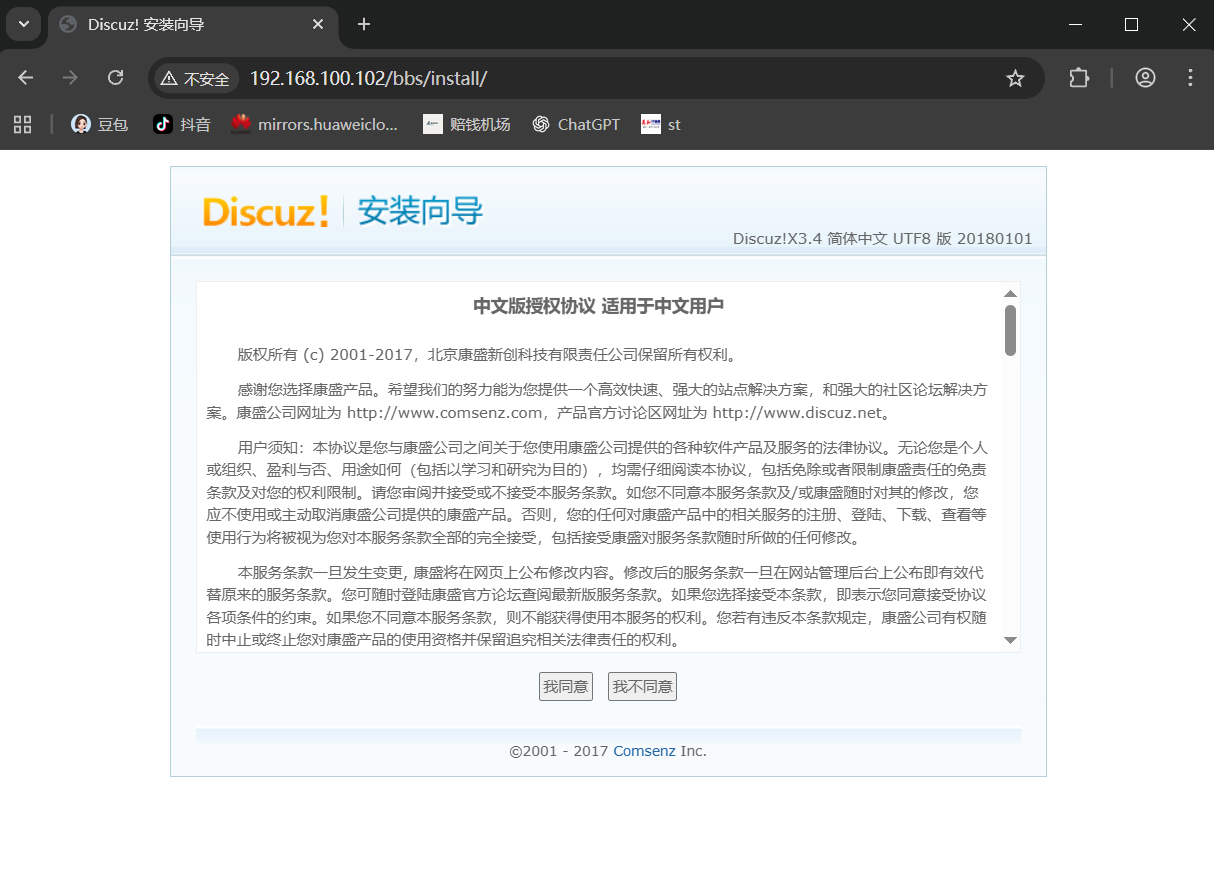Screen dimensions: 1214x885
Task: Open the tab search dropdown arrow
Action: (x=22, y=24)
